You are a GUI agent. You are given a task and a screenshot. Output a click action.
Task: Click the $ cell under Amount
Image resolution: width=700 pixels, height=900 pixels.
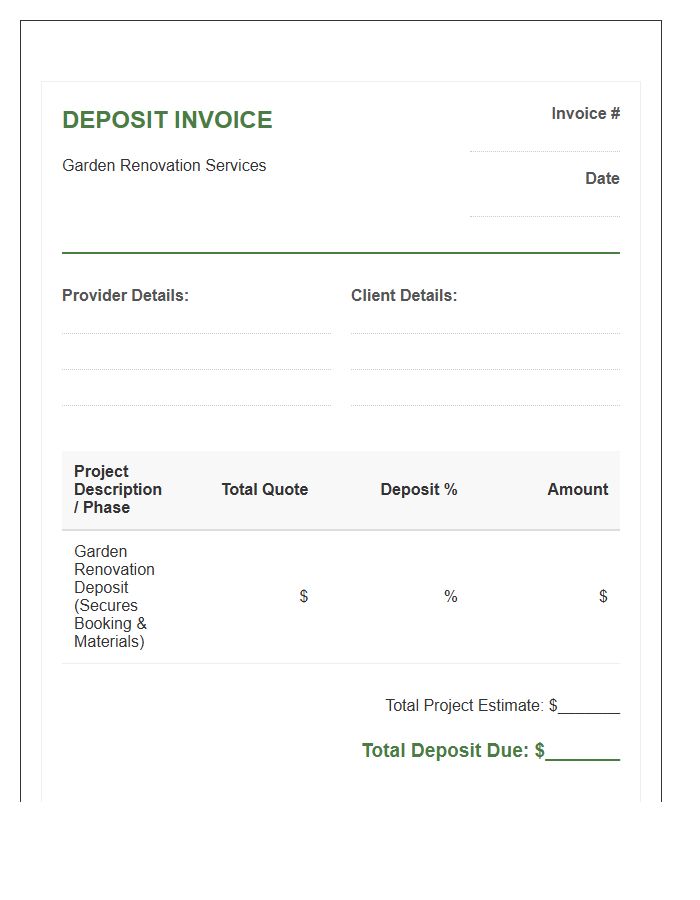(603, 596)
